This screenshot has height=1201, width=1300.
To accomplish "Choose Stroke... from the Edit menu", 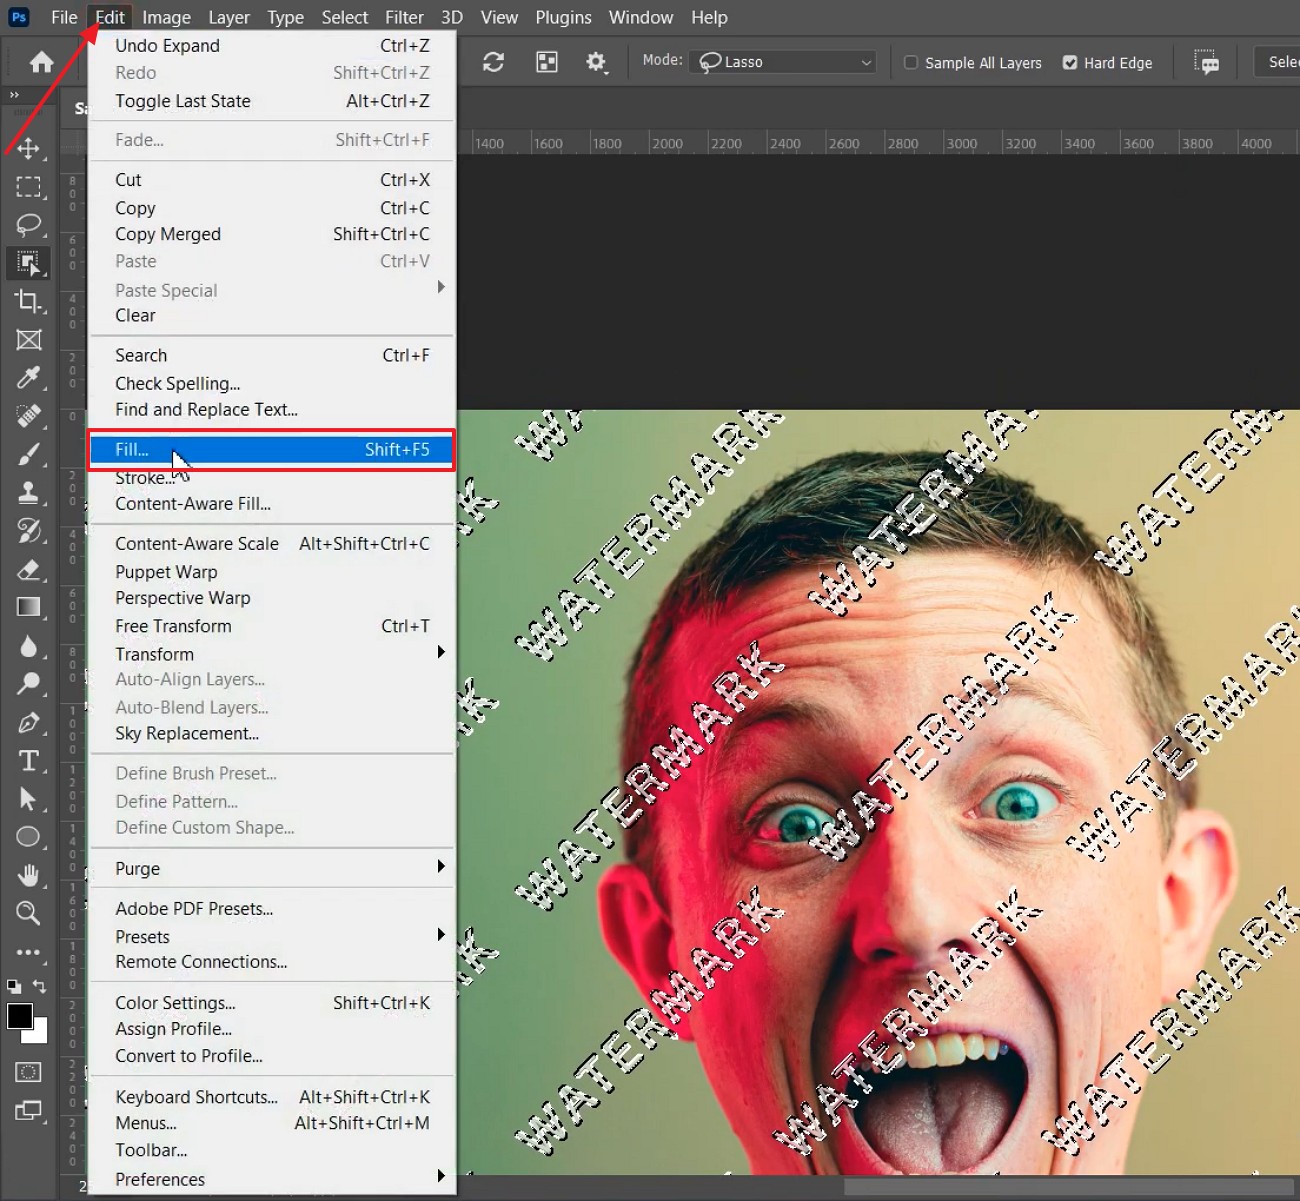I will 273,478.
